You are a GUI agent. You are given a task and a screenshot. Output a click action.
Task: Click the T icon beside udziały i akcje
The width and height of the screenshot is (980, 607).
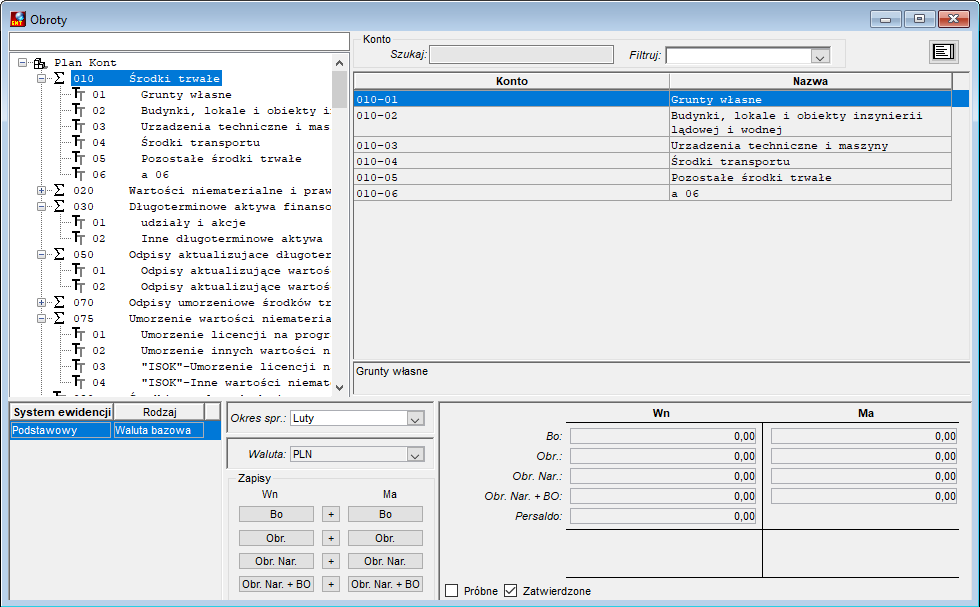[x=79, y=223]
